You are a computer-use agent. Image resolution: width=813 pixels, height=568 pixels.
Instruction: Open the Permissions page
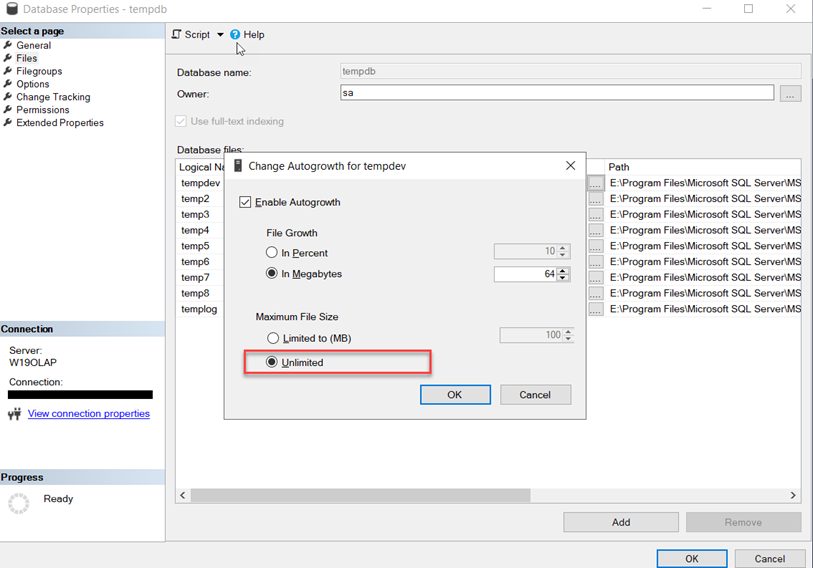pos(43,110)
